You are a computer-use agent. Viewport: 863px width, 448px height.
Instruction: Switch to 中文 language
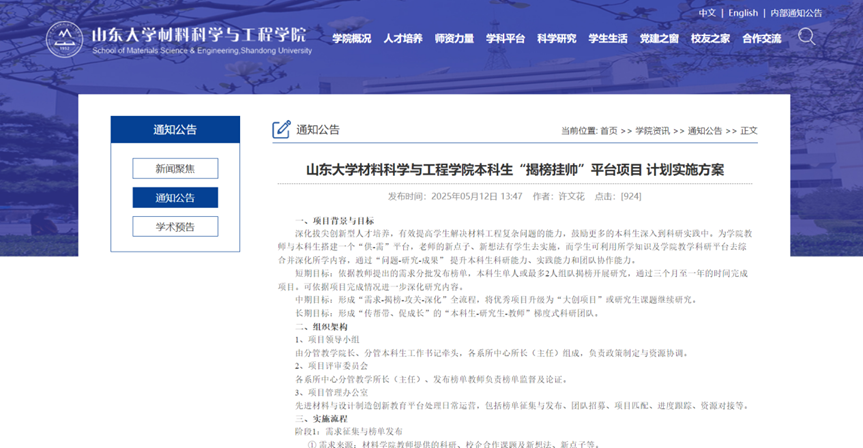tap(707, 13)
